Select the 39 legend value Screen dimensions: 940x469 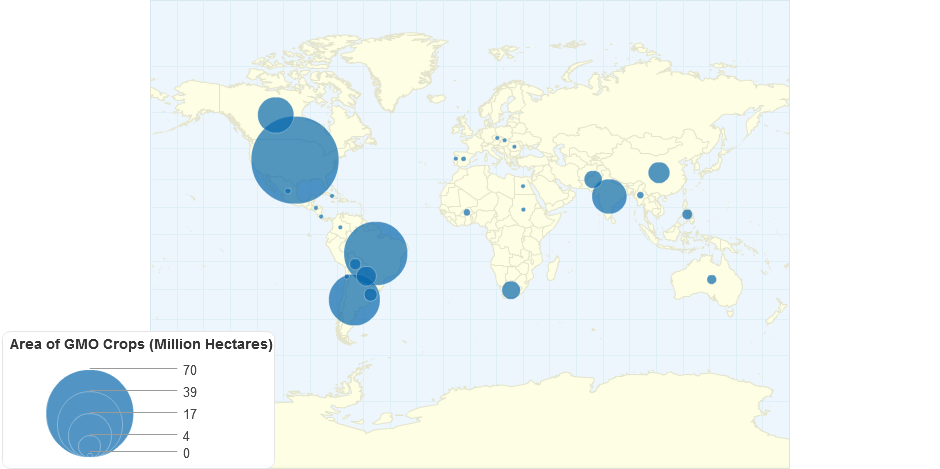click(190, 391)
